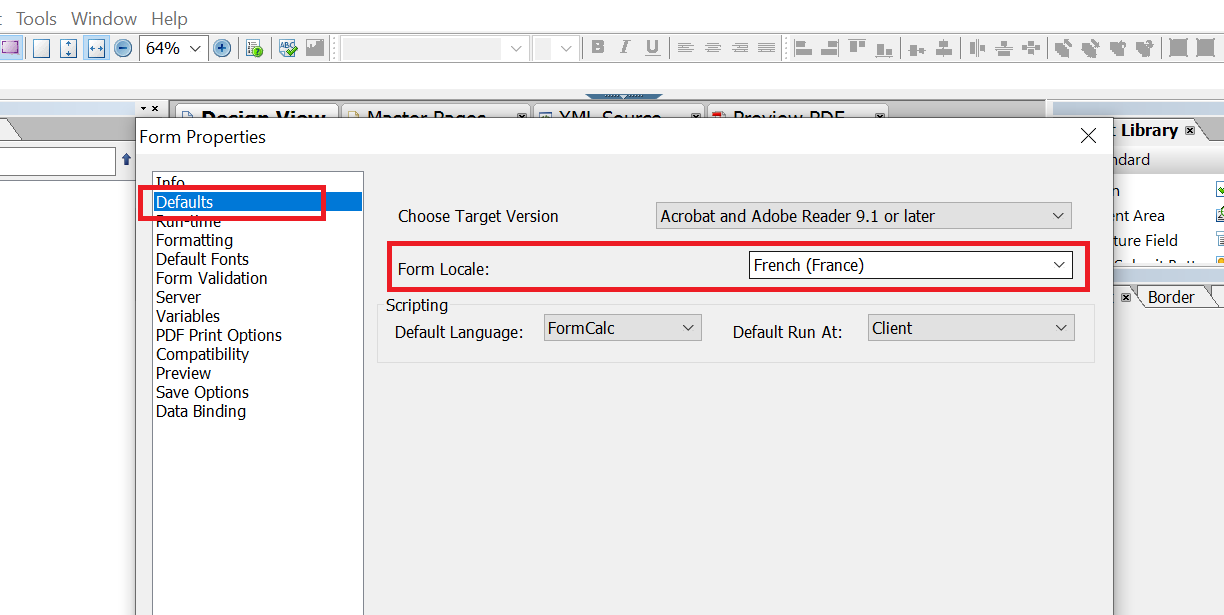Click the Distribute Across icon
The image size is (1224, 615).
click(x=978, y=47)
